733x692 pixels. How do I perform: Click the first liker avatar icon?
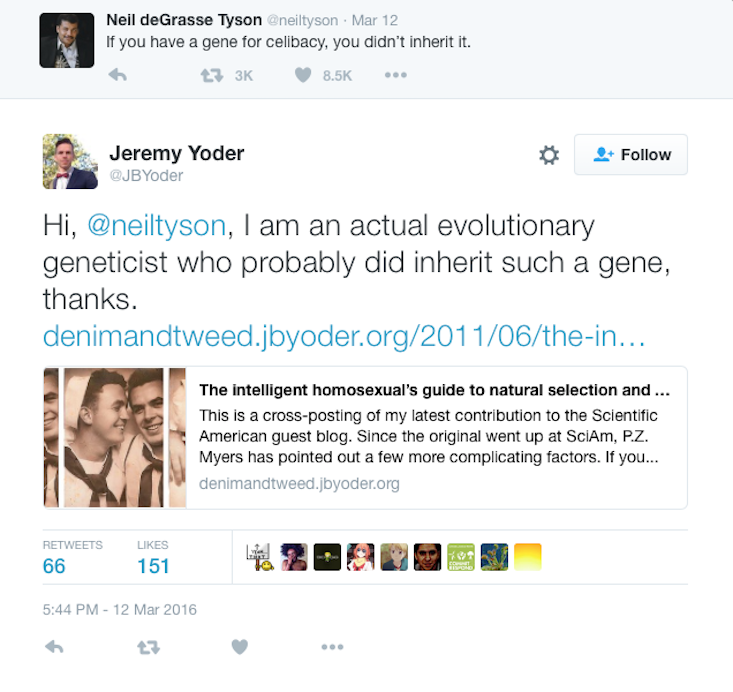[x=262, y=557]
